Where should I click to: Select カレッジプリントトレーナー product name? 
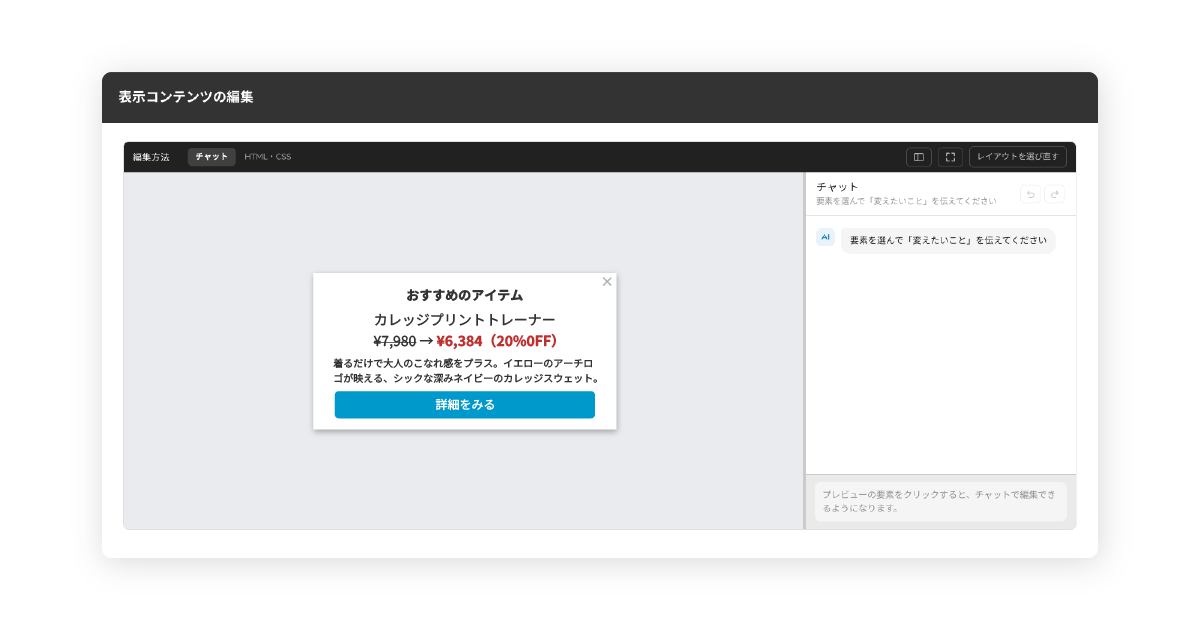coord(465,320)
